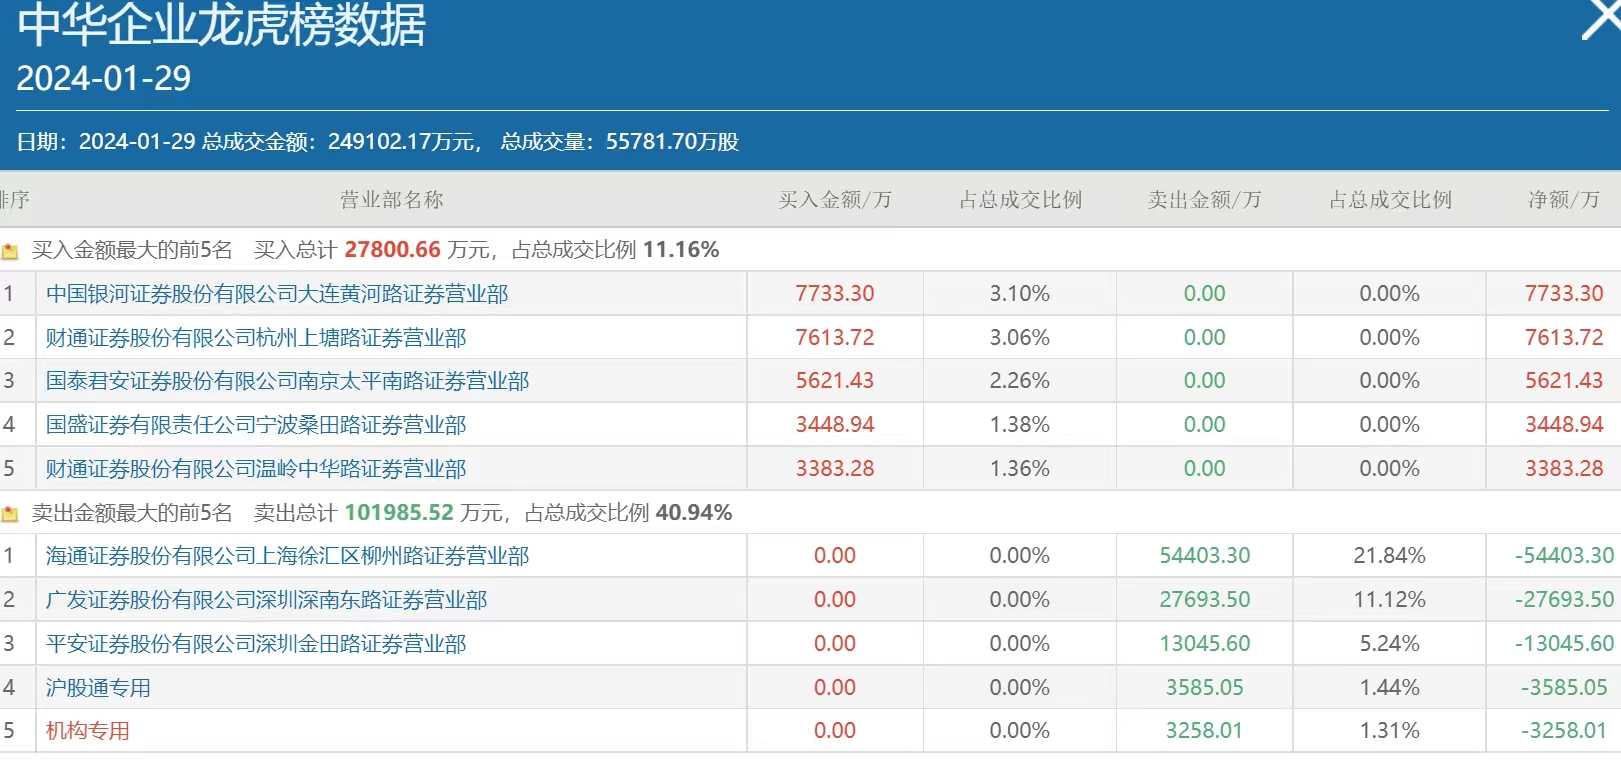Select sell amount 54403.30 cell
This screenshot has width=1621, height=760.
[1205, 556]
